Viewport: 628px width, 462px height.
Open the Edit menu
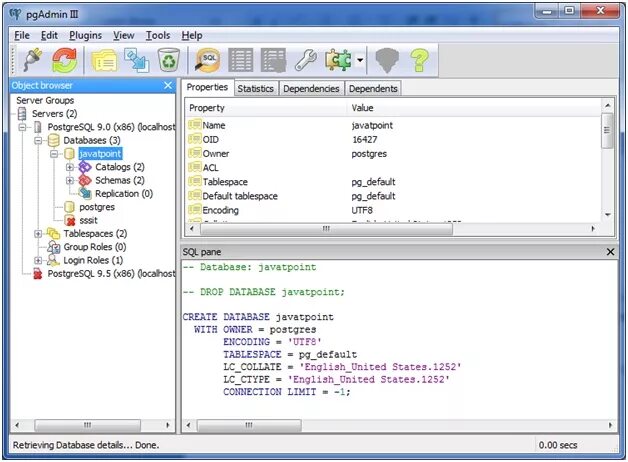tap(49, 36)
